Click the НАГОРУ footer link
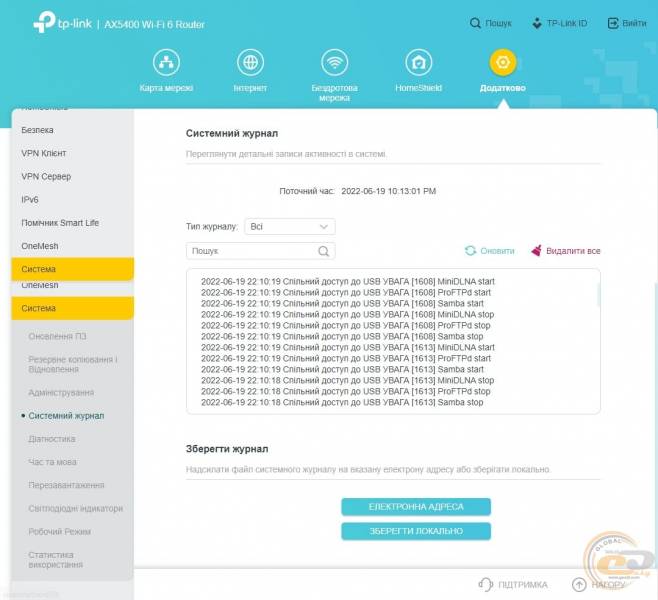Screen dimensions: 658x600 [x=608, y=584]
